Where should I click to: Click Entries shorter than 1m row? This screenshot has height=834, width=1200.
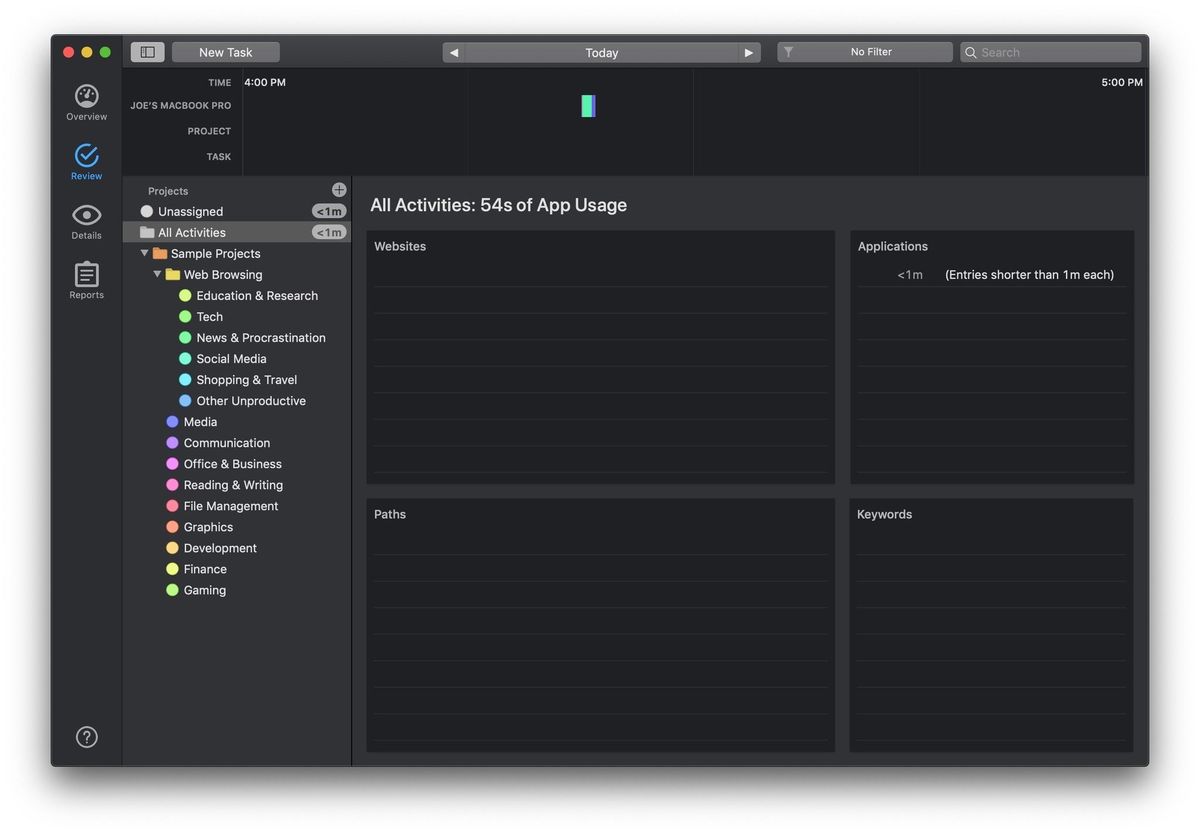pyautogui.click(x=992, y=274)
